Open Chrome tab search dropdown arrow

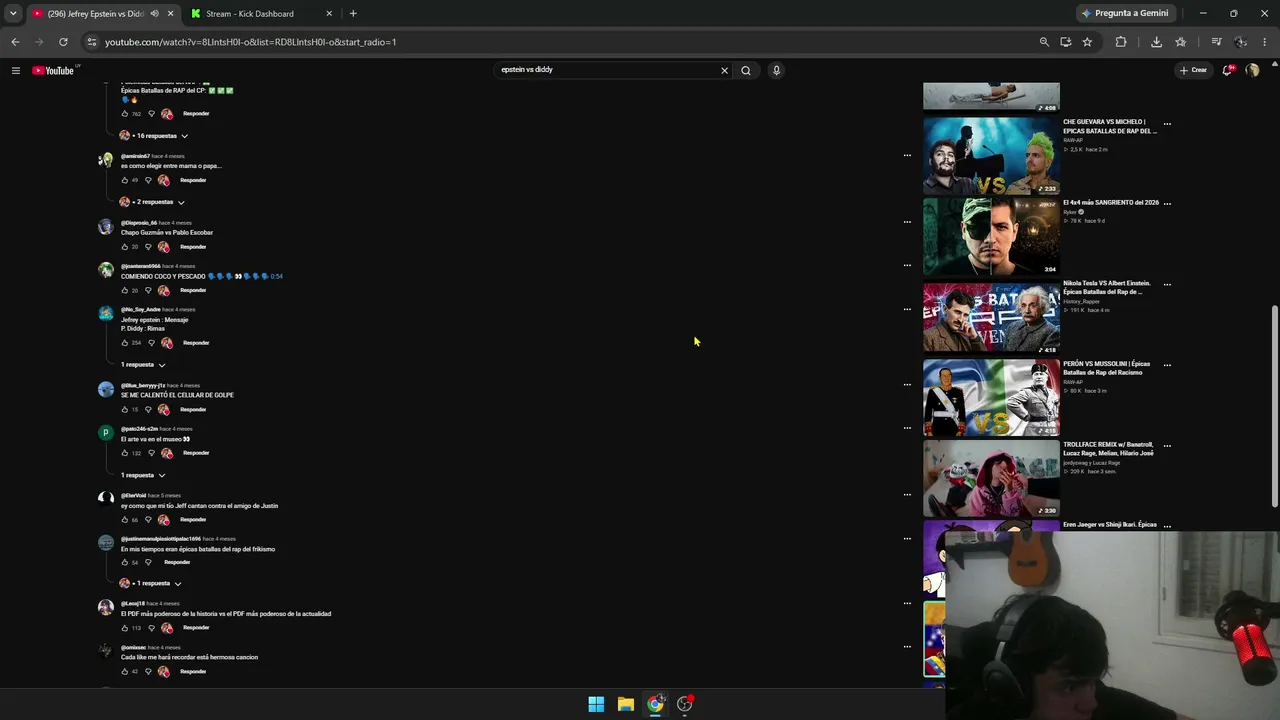pos(13,14)
